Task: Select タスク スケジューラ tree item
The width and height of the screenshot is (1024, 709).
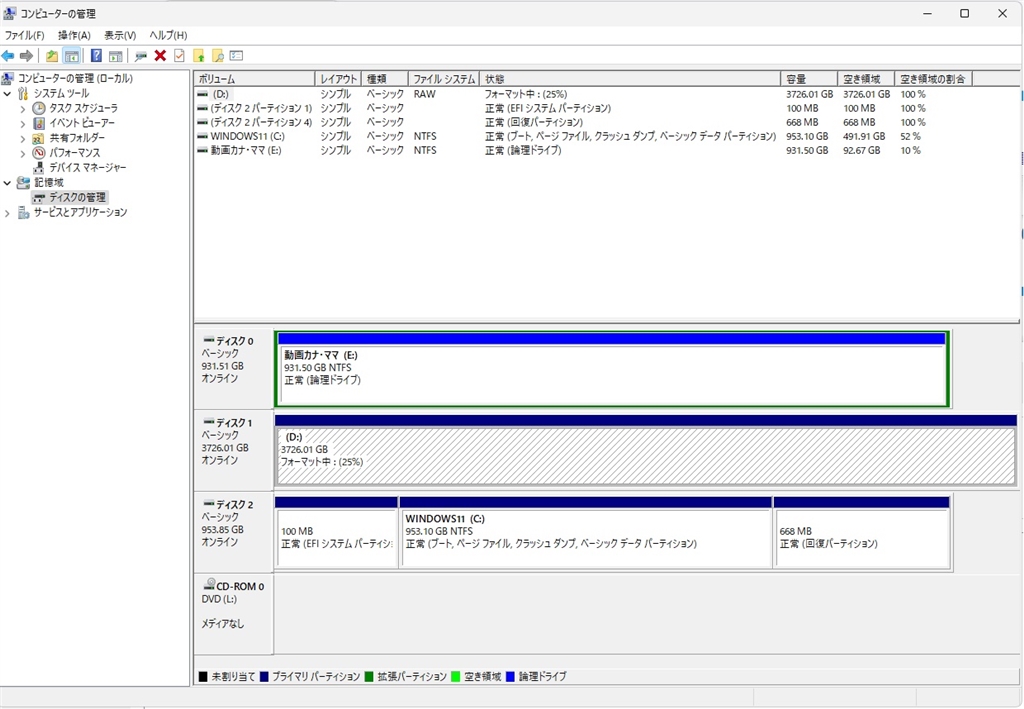Action: (x=84, y=108)
